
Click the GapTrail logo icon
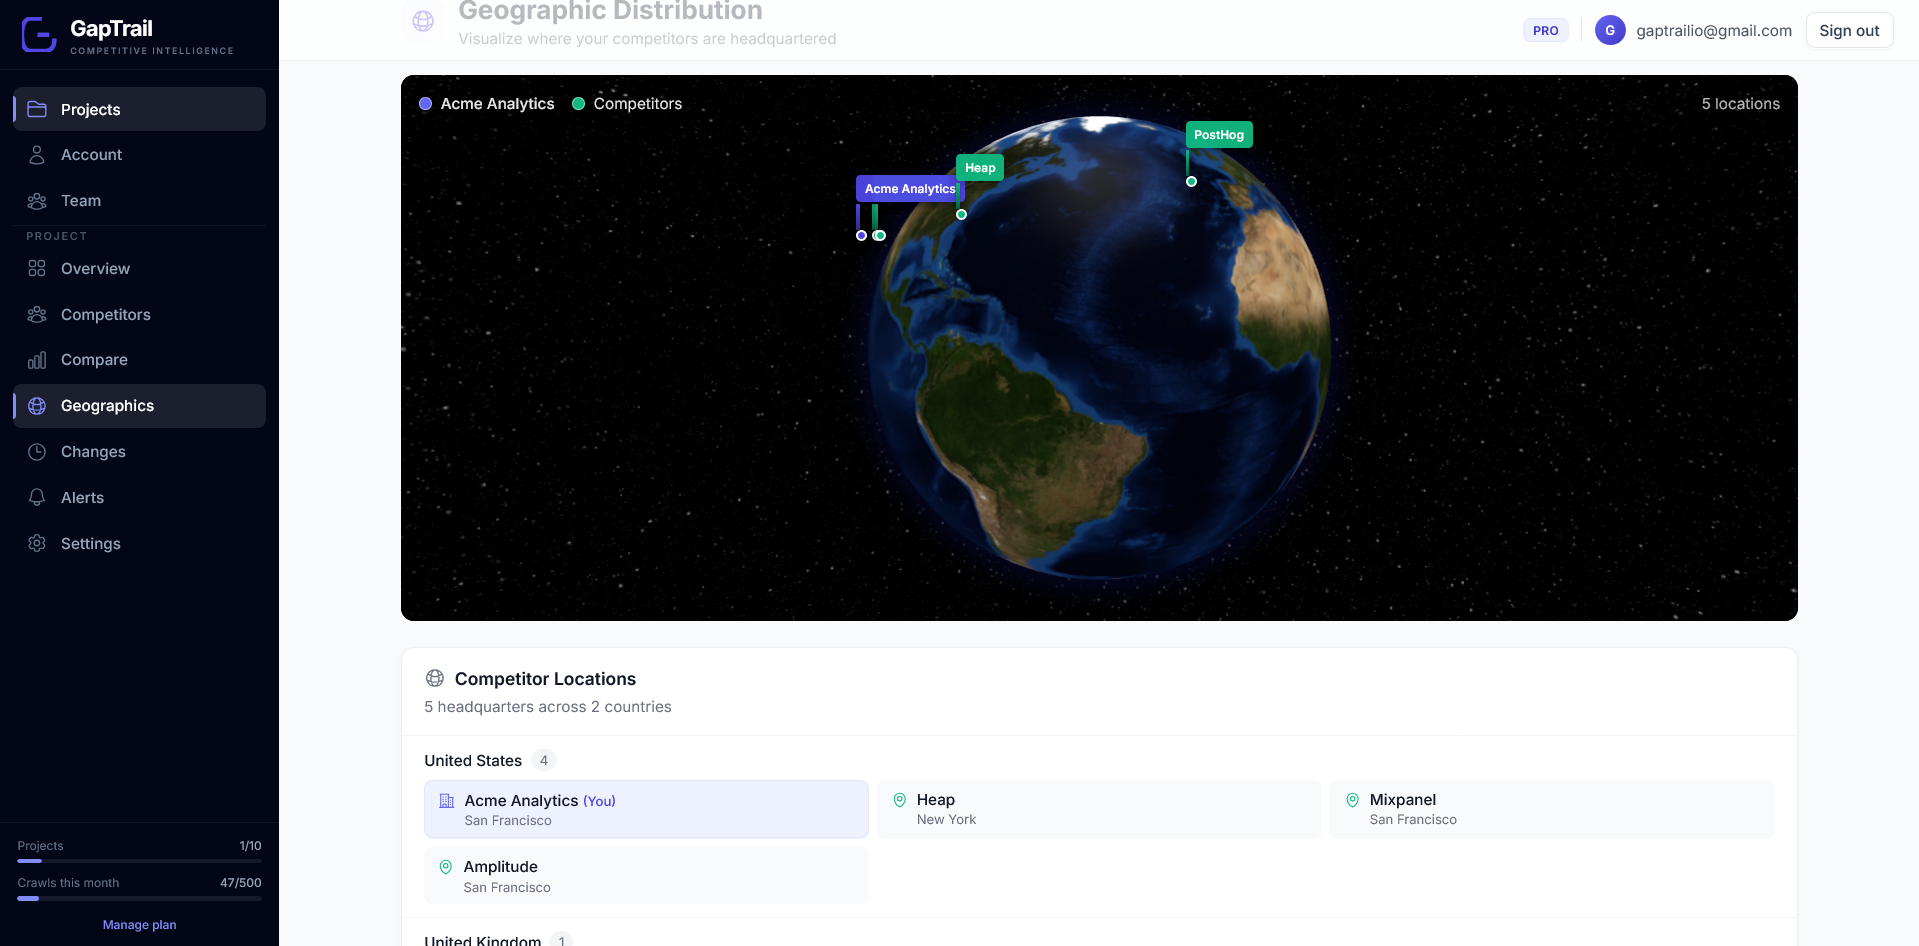pos(39,34)
